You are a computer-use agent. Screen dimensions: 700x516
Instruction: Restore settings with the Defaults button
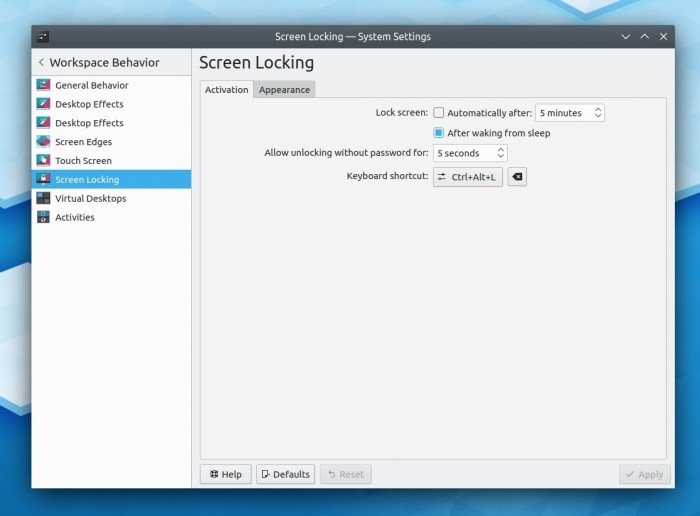[x=285, y=474]
